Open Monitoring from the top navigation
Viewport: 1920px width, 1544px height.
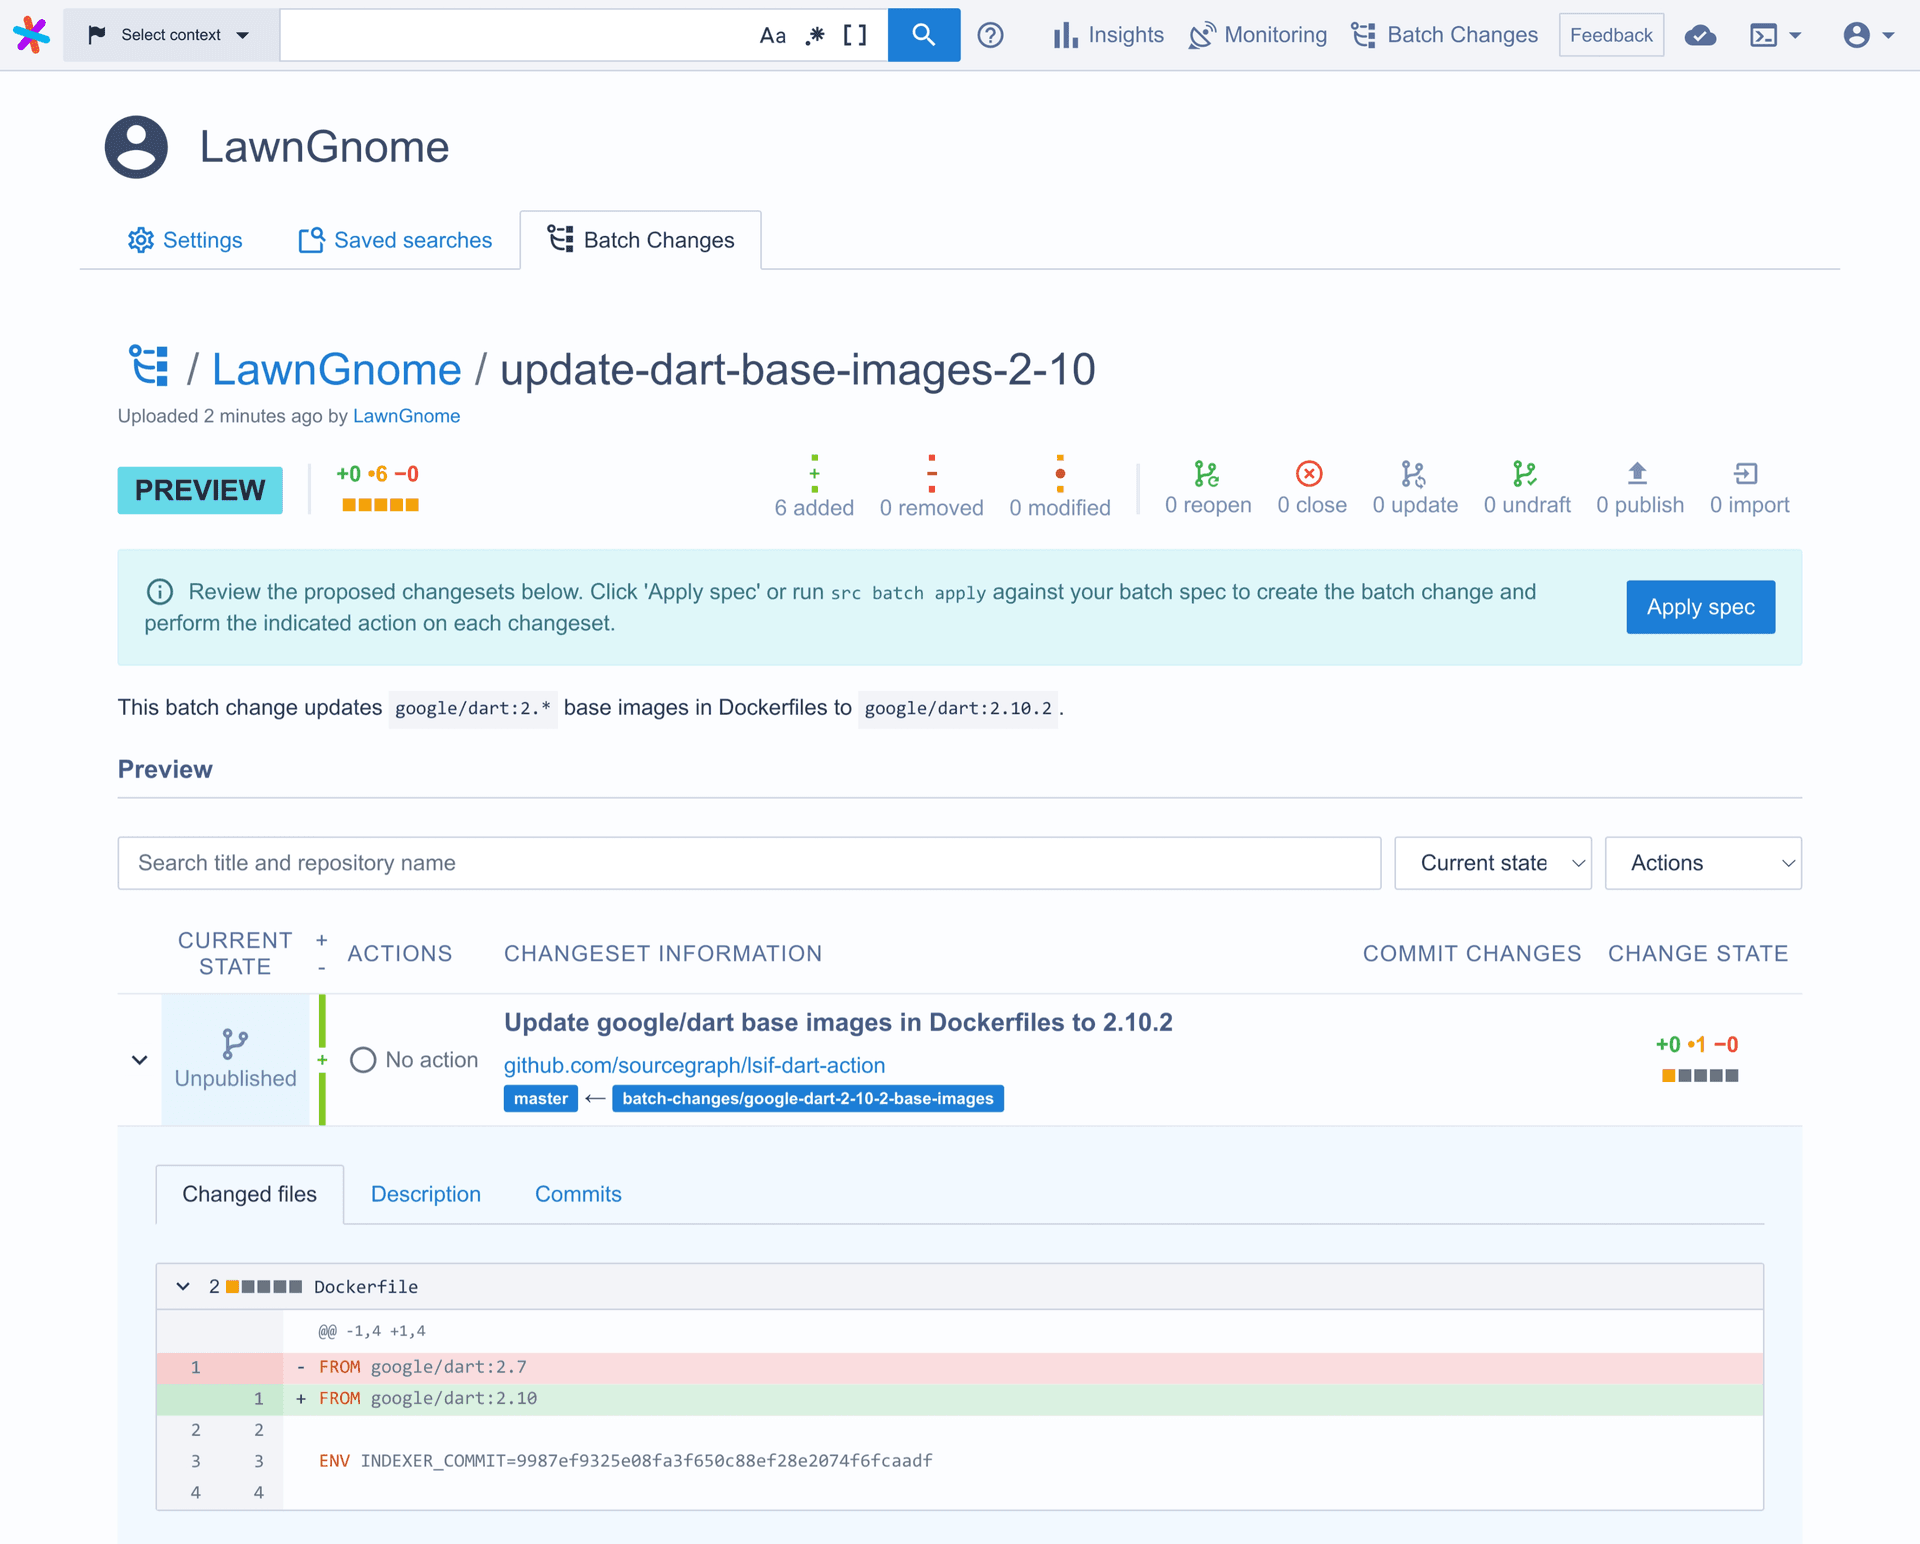[1258, 35]
